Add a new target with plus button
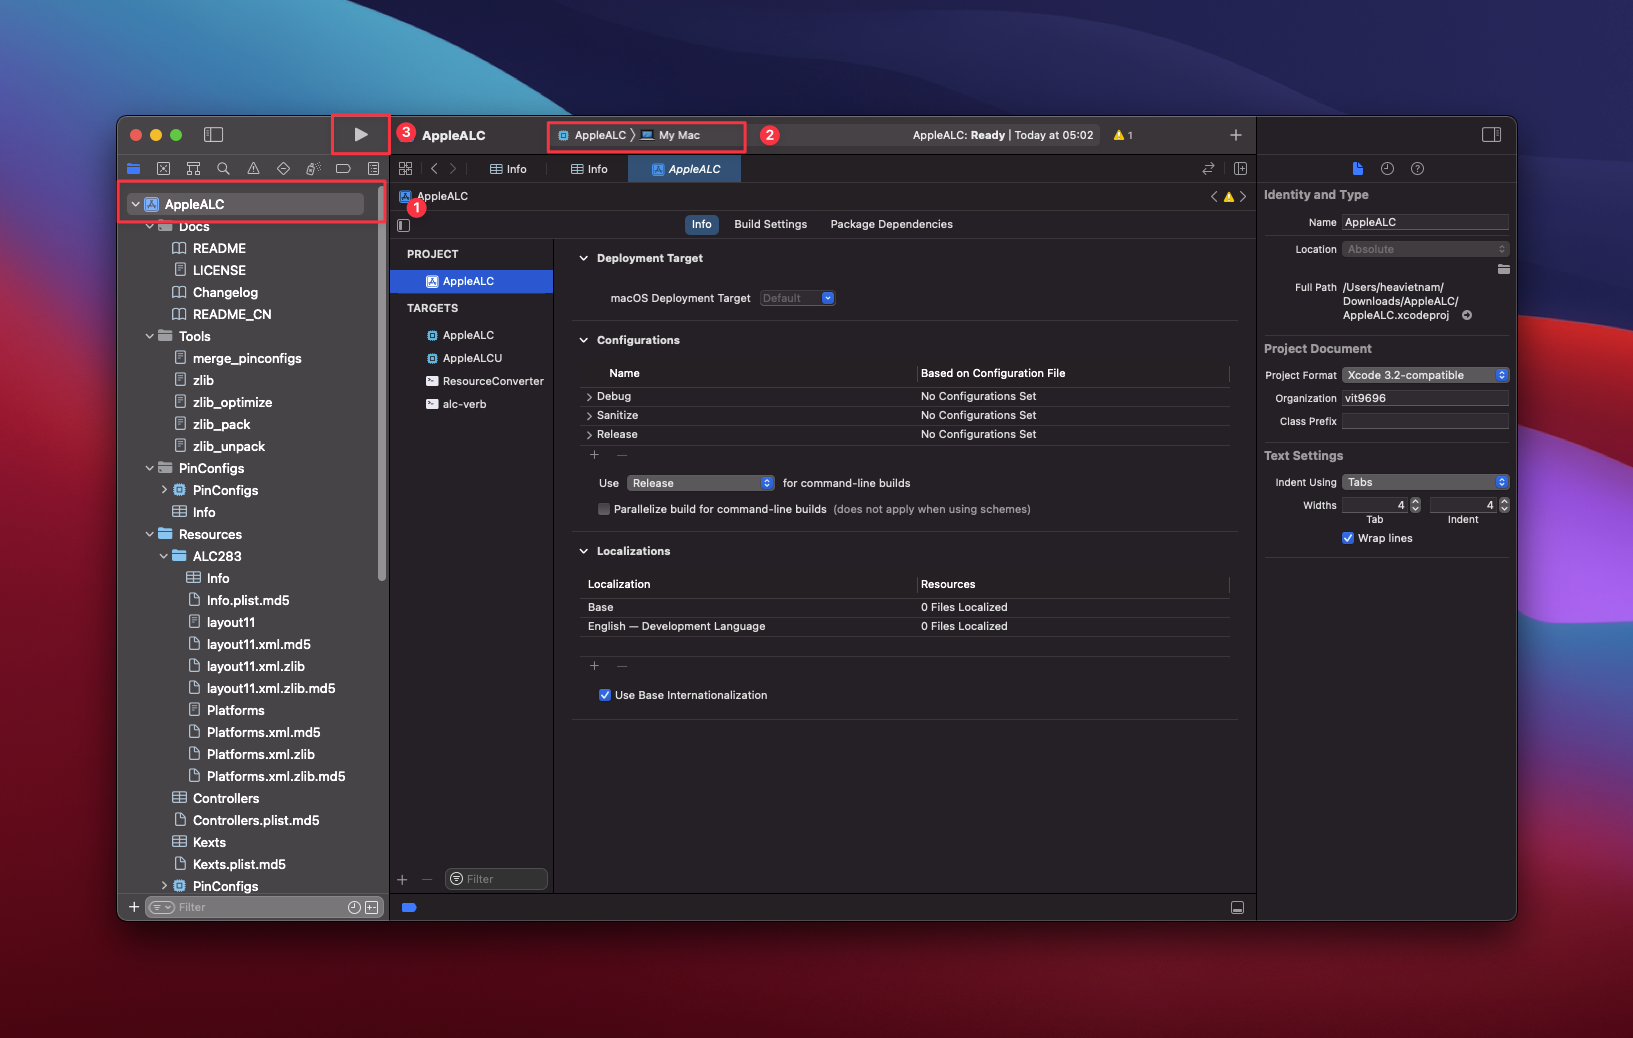1633x1038 pixels. (x=402, y=879)
